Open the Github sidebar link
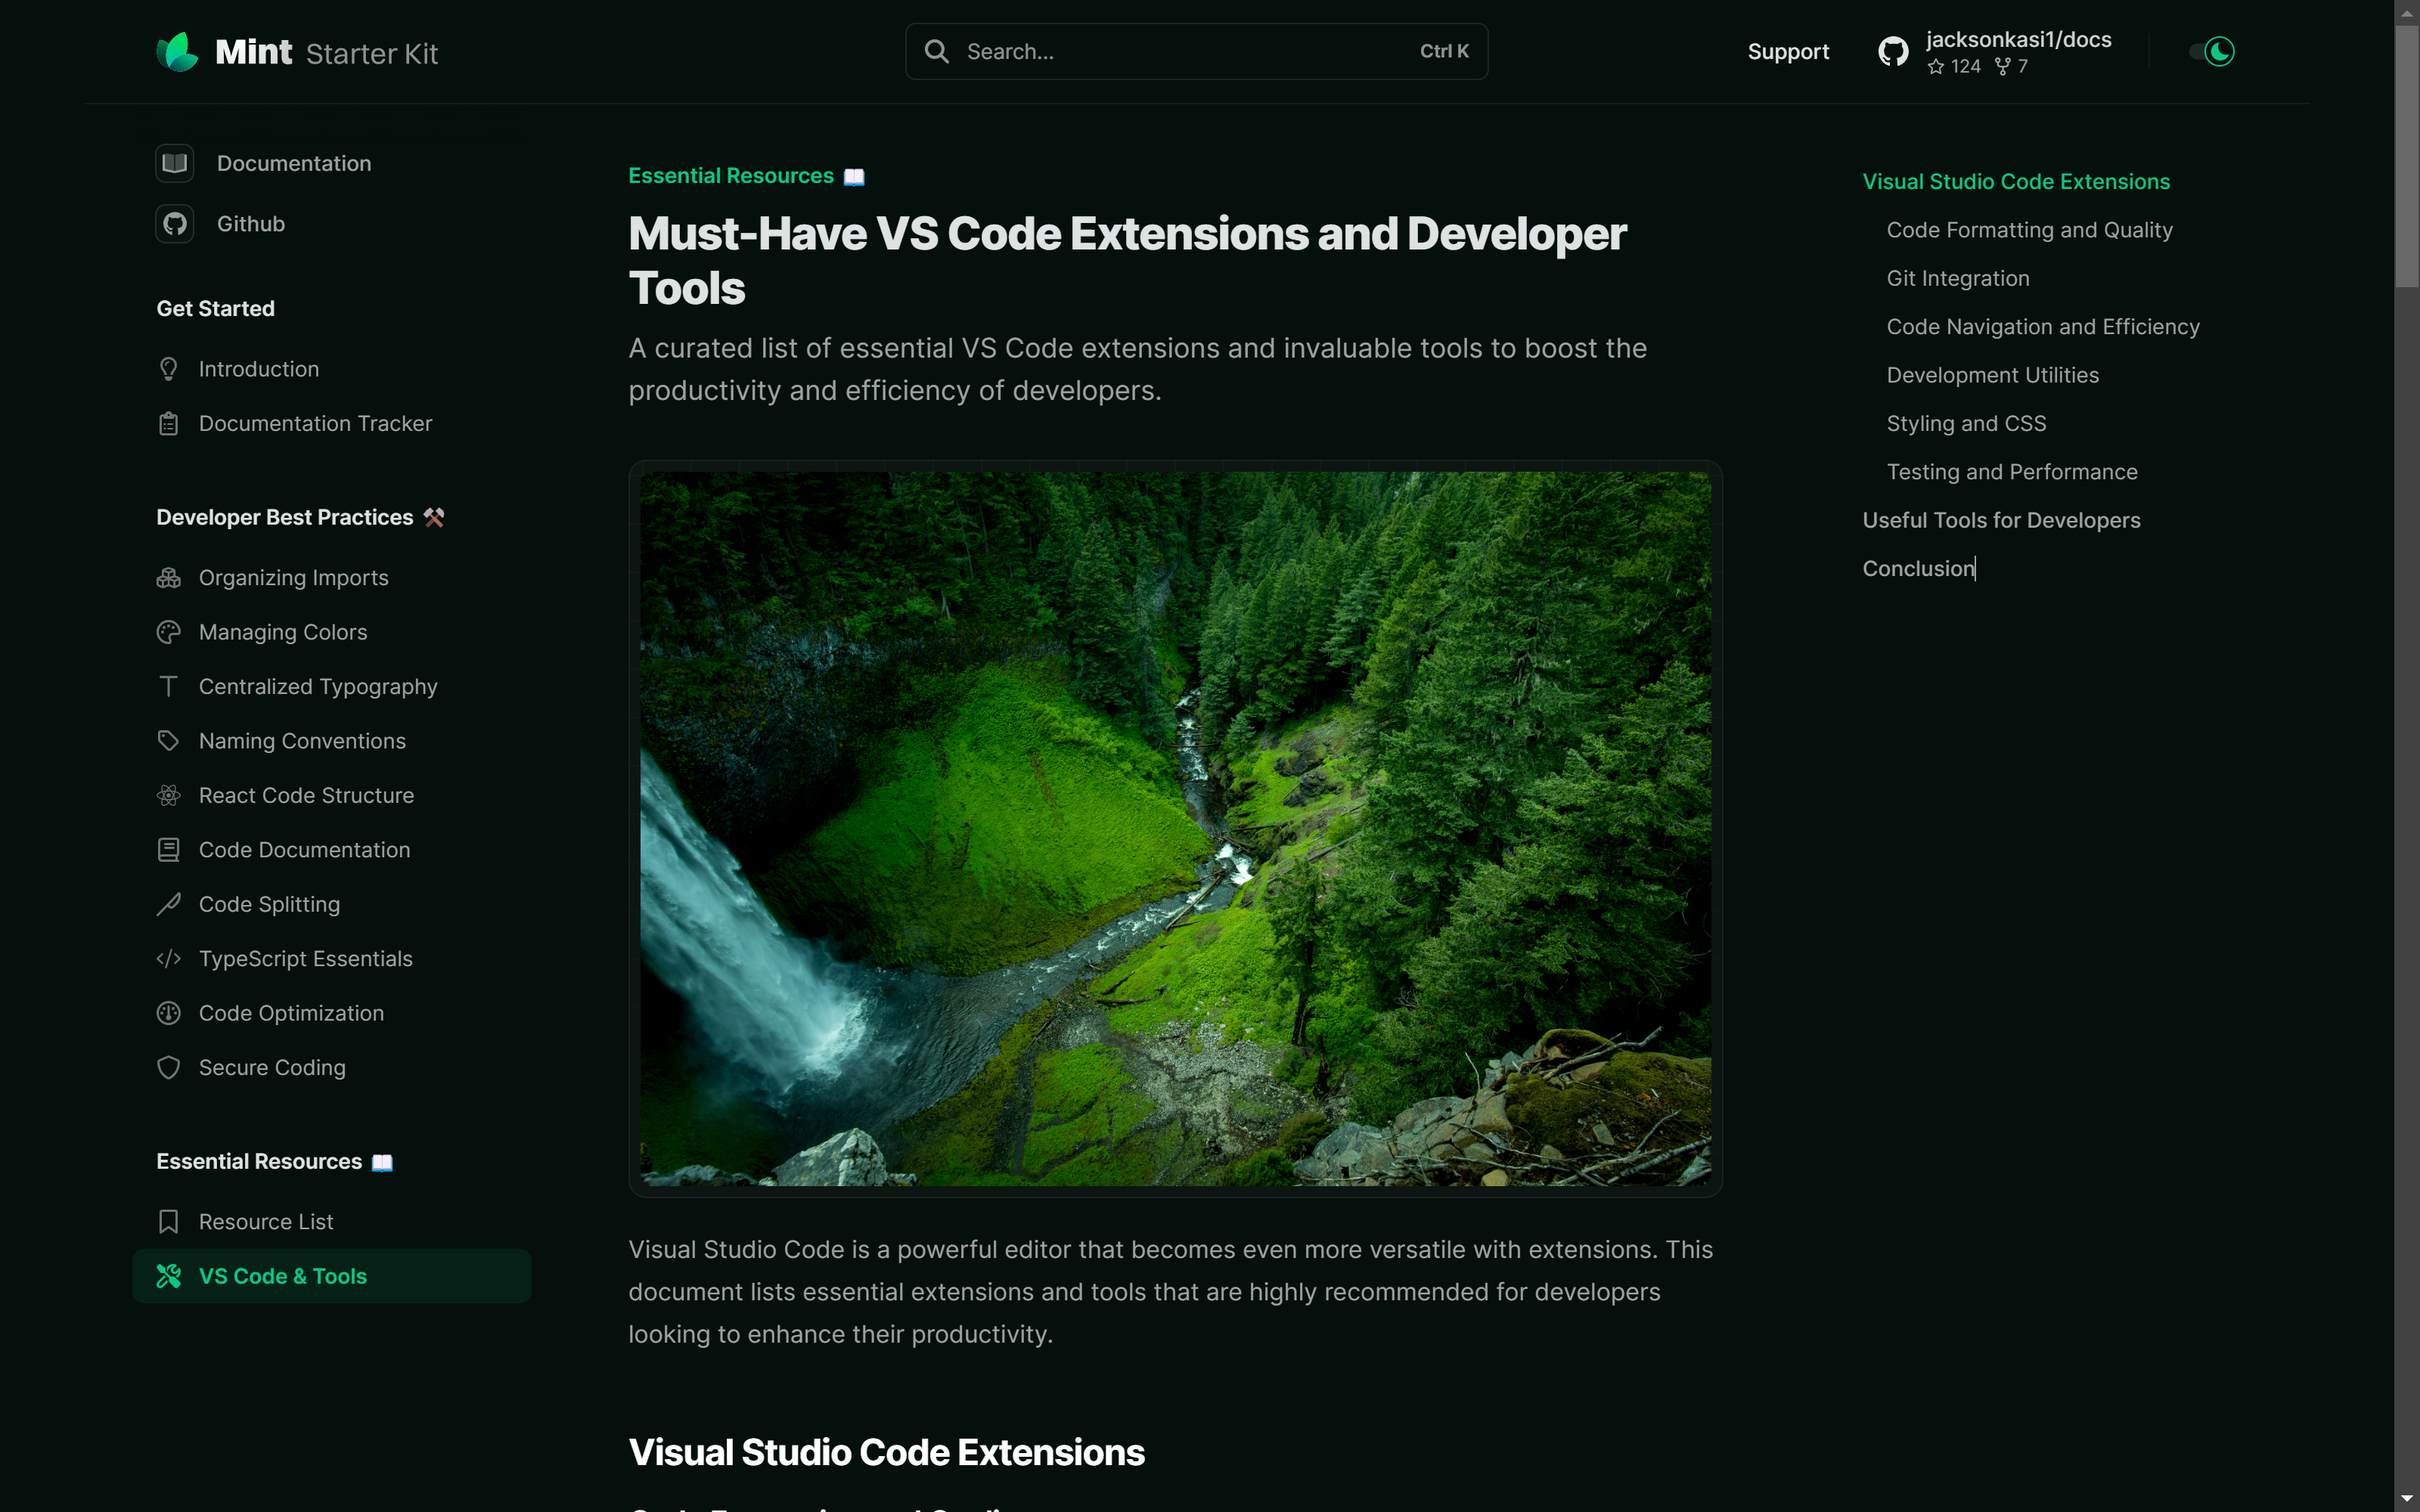This screenshot has width=2420, height=1512. [x=251, y=224]
